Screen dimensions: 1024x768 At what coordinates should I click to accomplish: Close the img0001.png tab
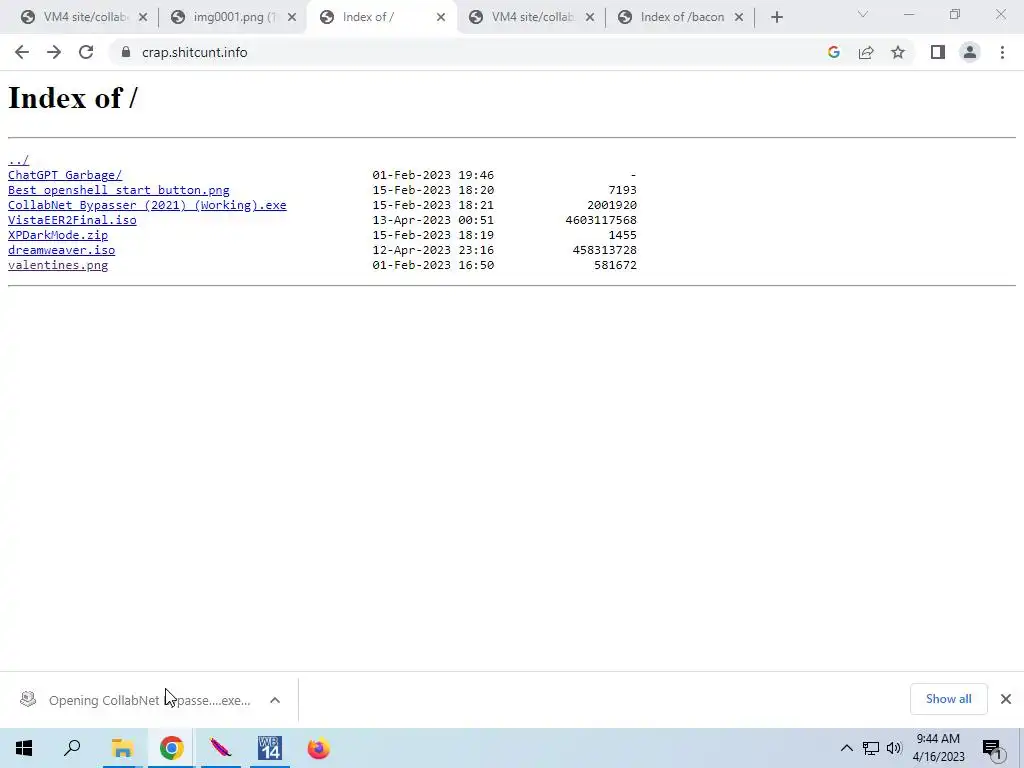292,18
